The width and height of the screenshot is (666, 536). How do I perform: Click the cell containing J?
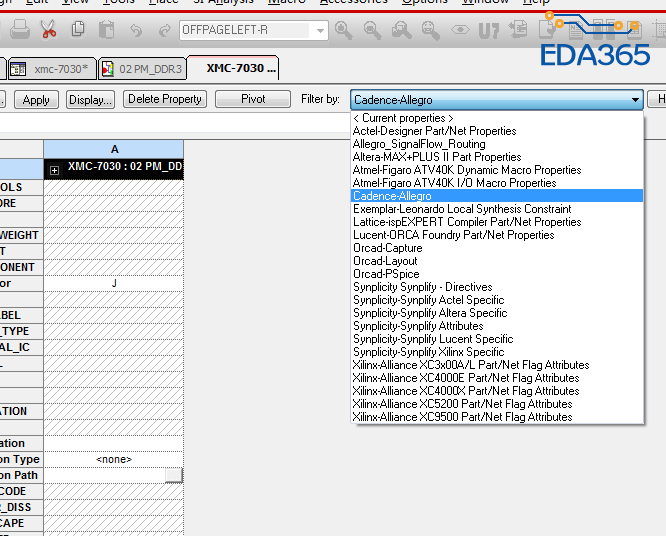114,283
